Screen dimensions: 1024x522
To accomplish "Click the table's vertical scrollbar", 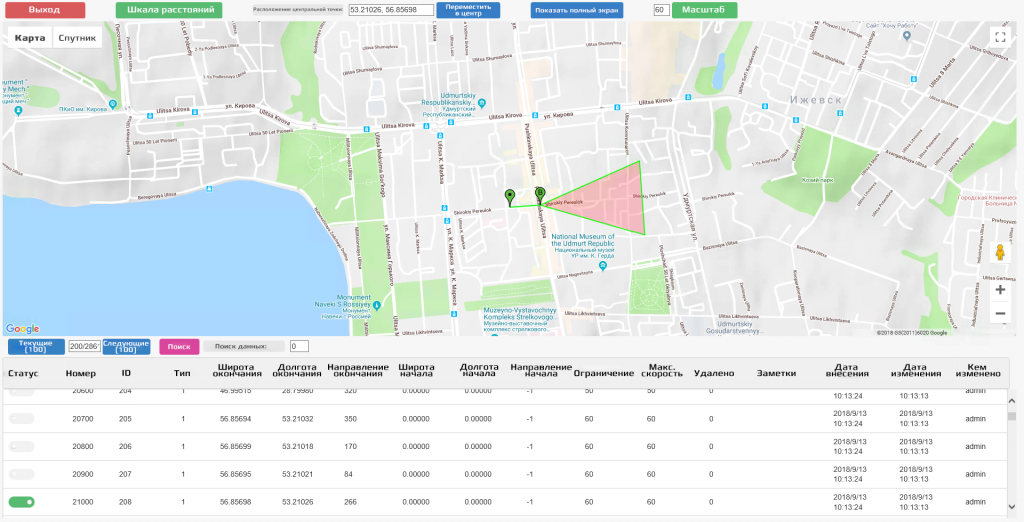I will point(1012,416).
